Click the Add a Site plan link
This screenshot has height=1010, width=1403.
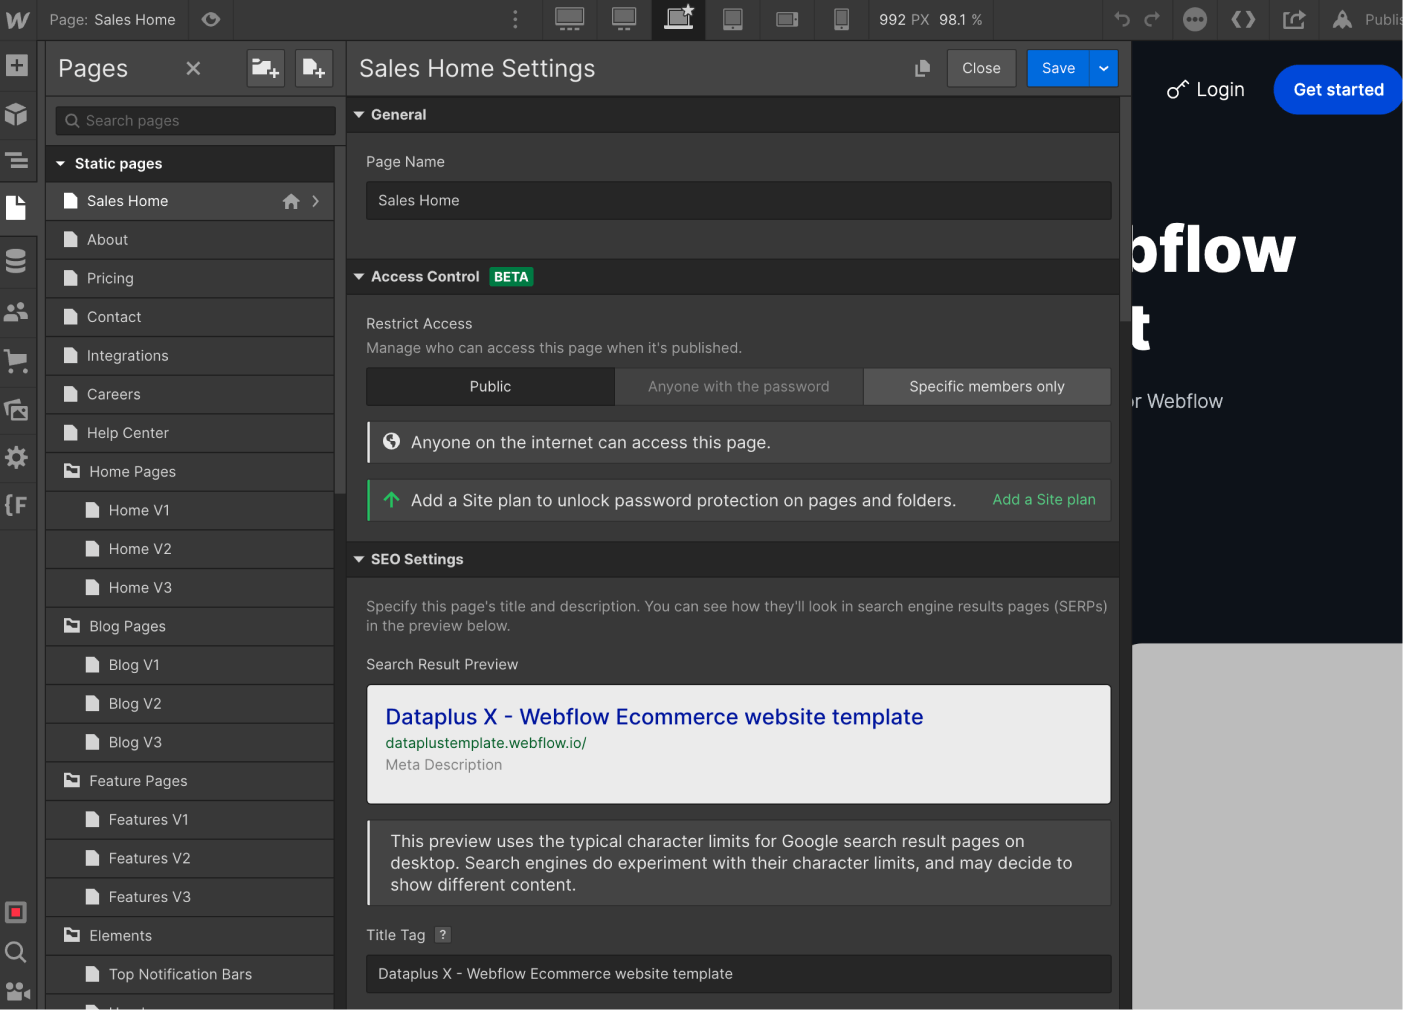1043,500
